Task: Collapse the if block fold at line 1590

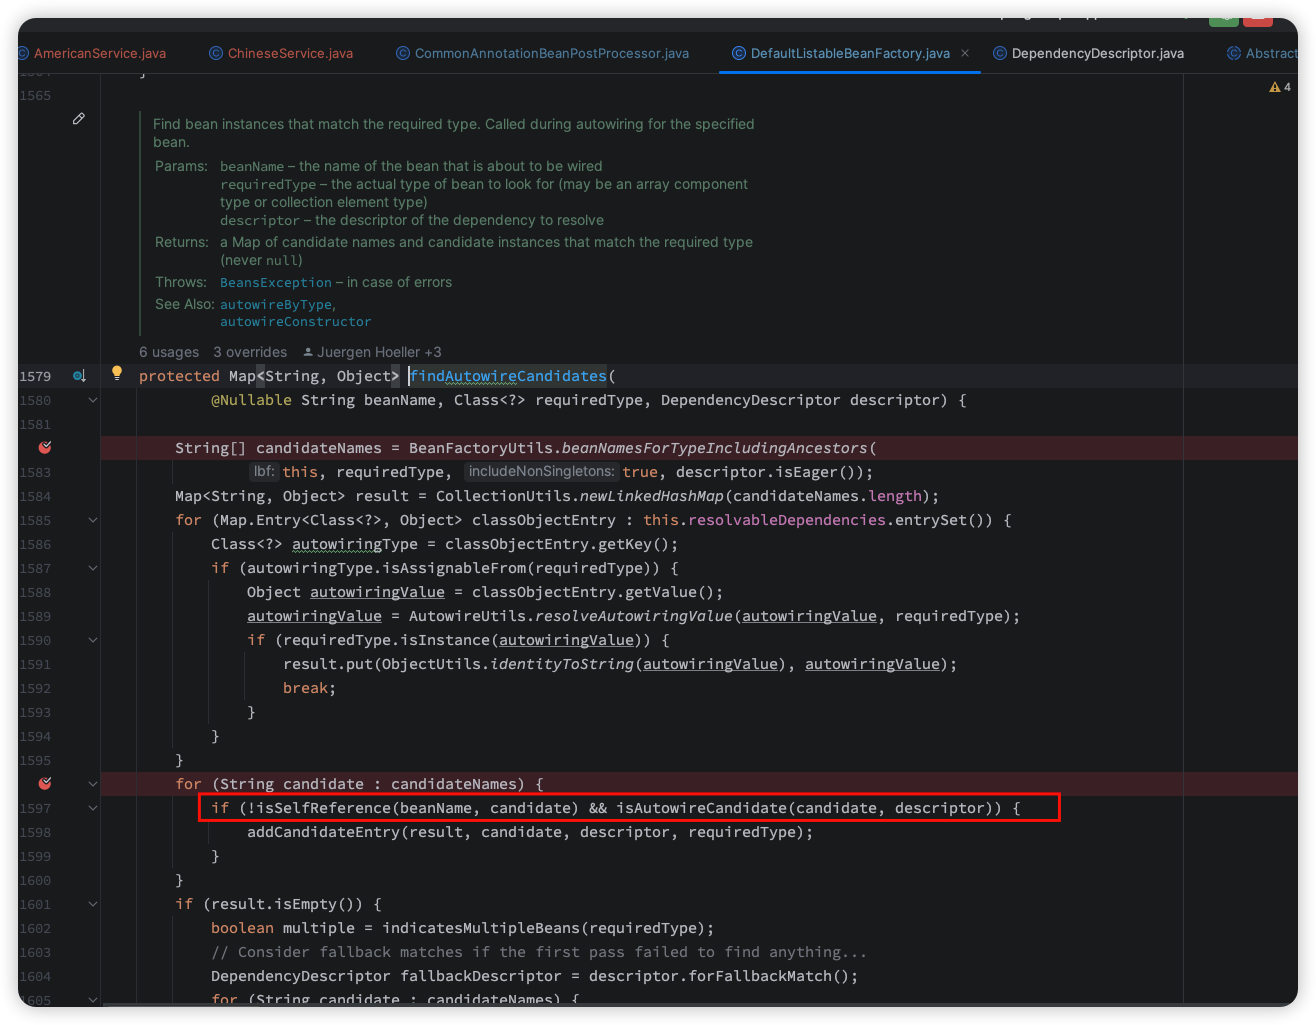Action: (93, 640)
